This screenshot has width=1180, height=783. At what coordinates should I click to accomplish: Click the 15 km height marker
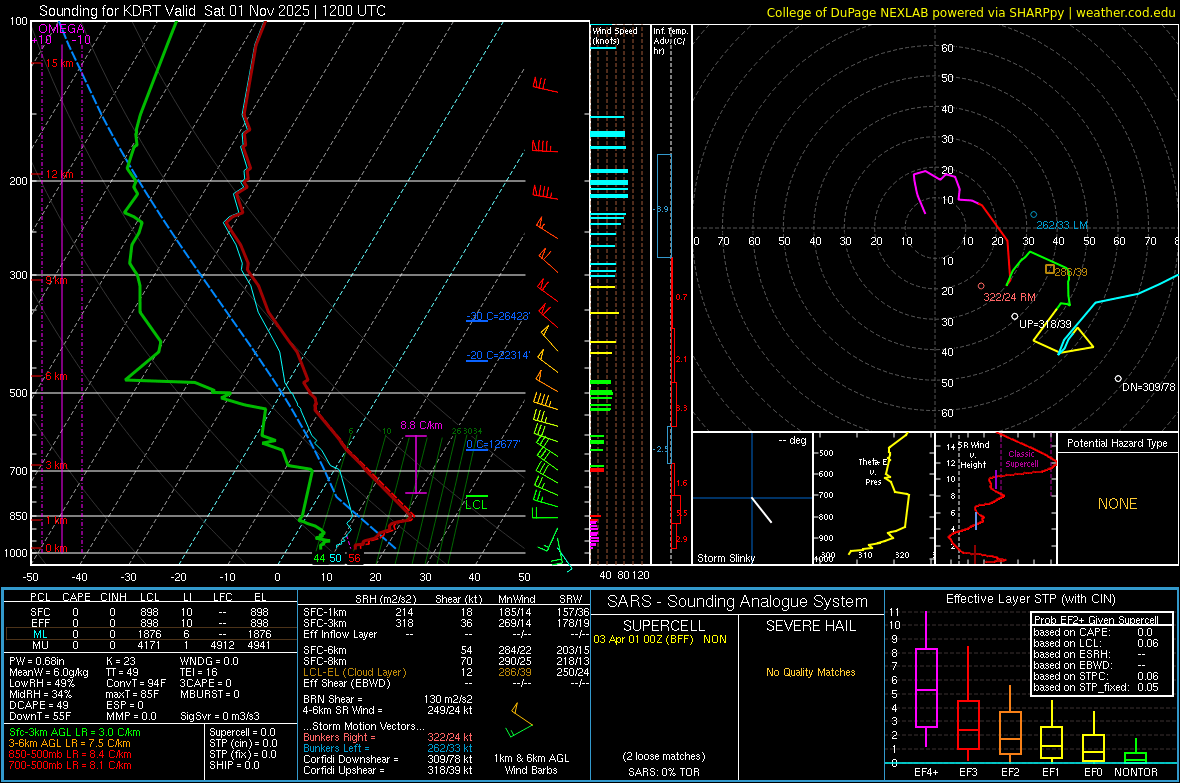tap(59, 63)
